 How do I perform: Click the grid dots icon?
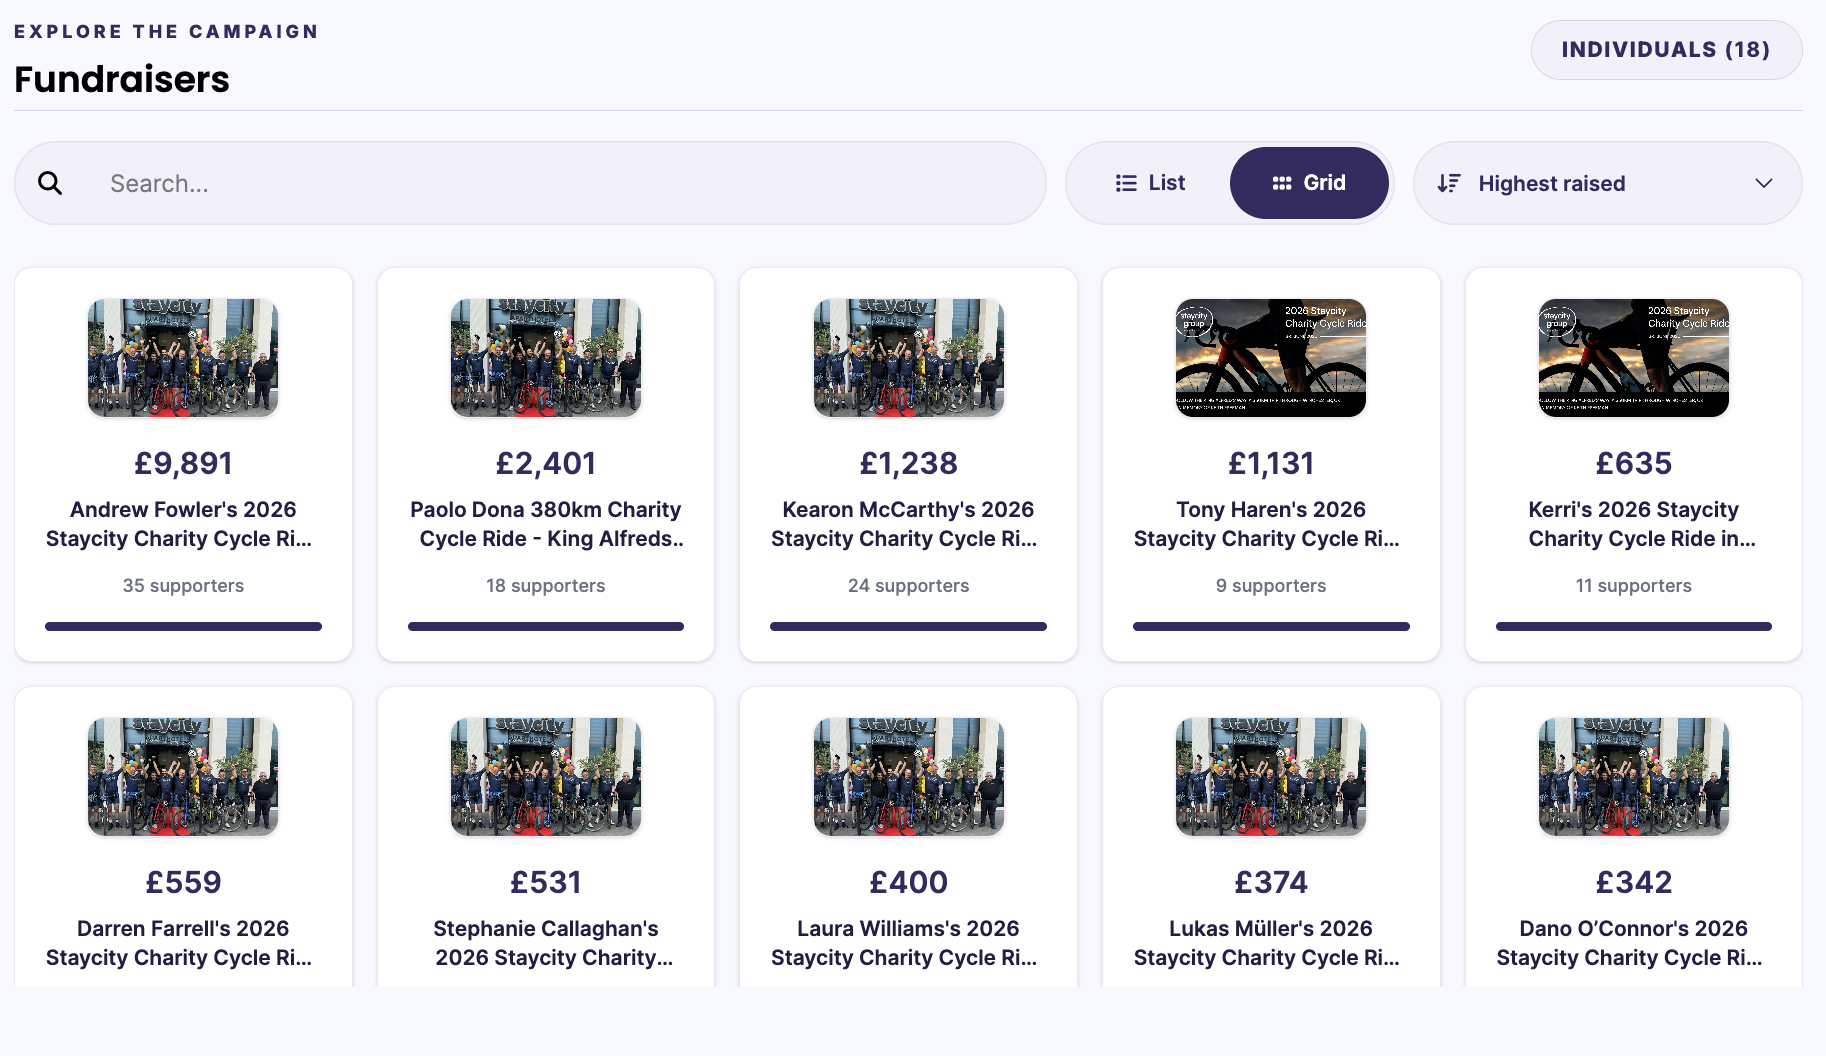pyautogui.click(x=1282, y=183)
